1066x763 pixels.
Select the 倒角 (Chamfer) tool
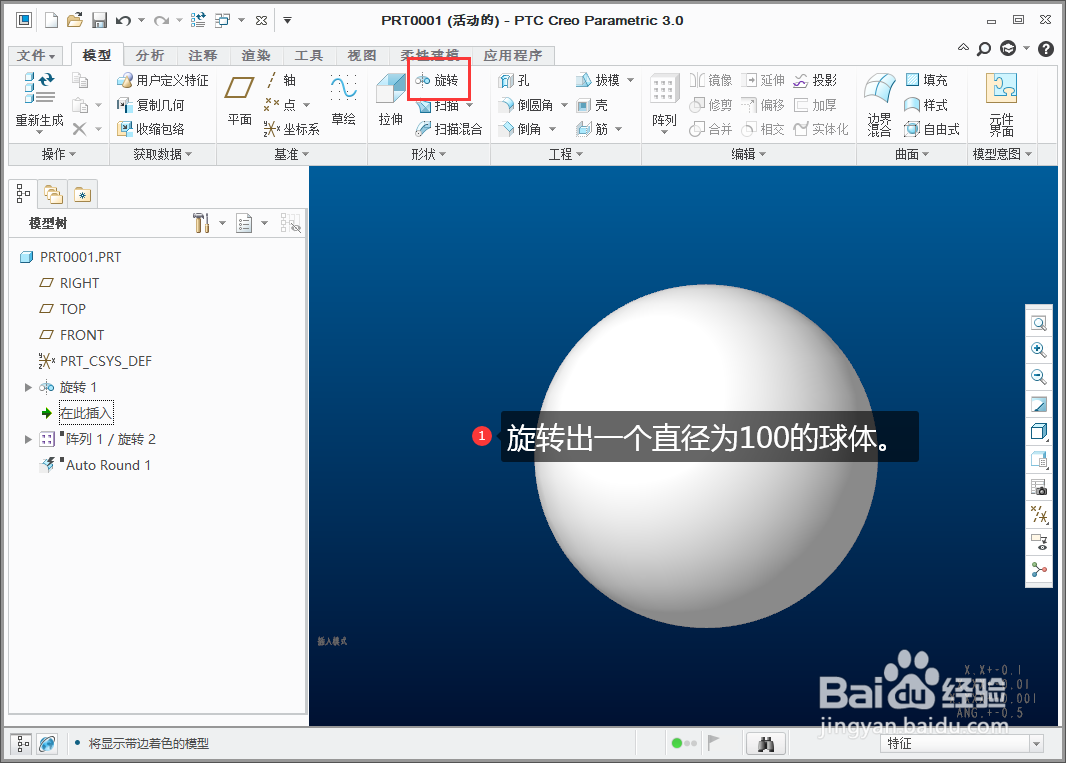pyautogui.click(x=520, y=129)
